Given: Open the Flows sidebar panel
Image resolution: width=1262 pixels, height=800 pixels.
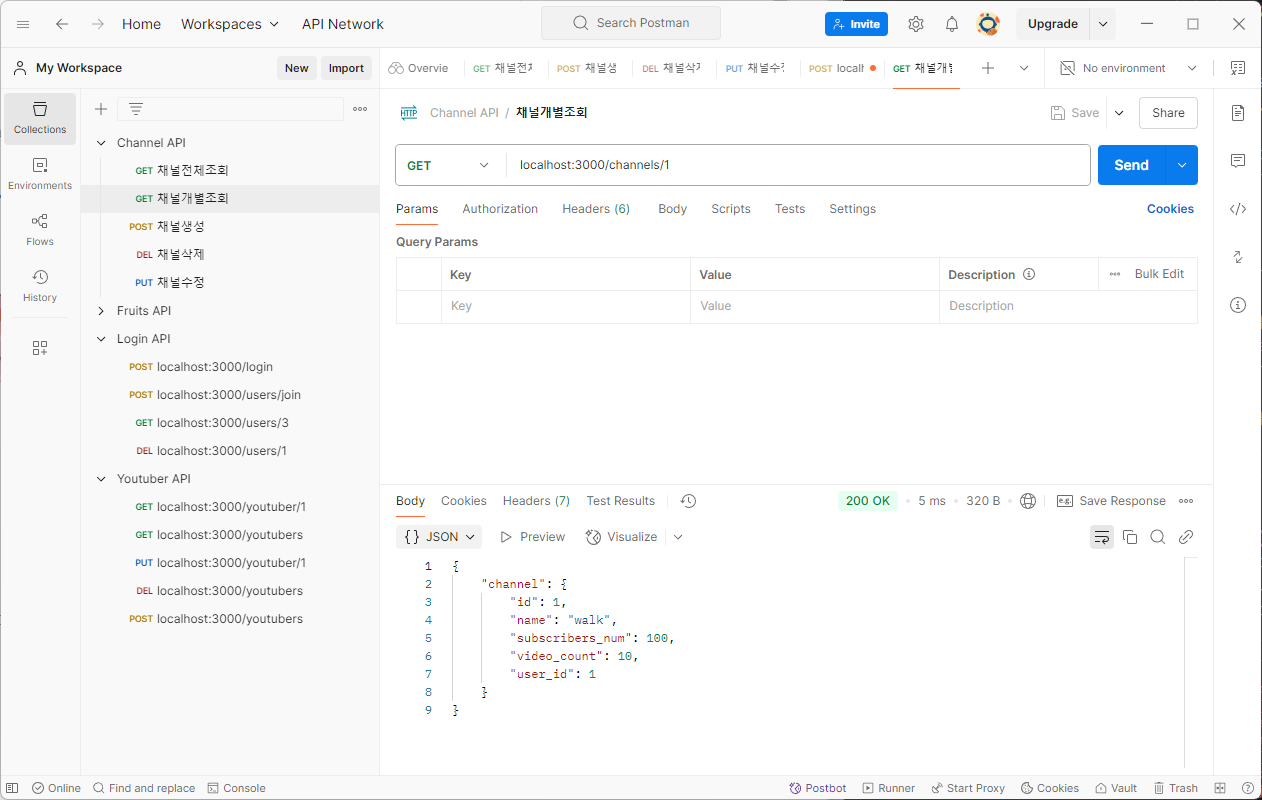Looking at the screenshot, I should pyautogui.click(x=40, y=231).
